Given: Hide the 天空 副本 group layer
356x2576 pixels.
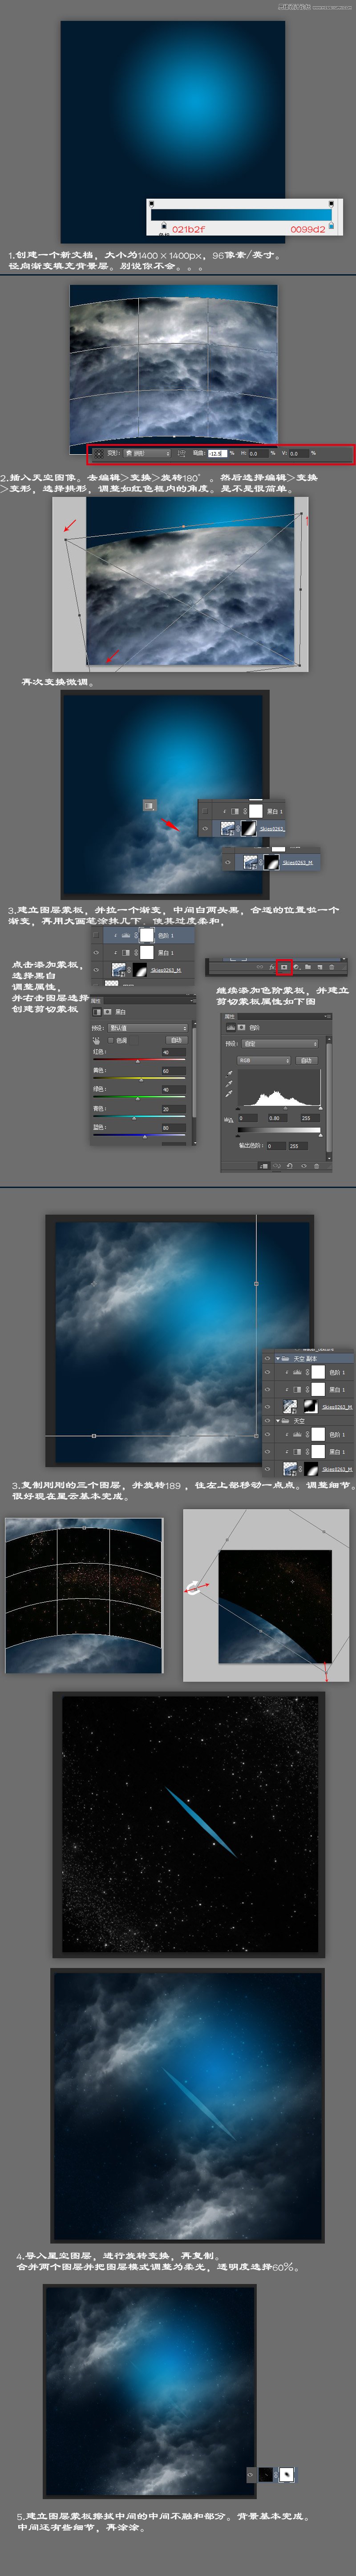Looking at the screenshot, I should pyautogui.click(x=268, y=1359).
